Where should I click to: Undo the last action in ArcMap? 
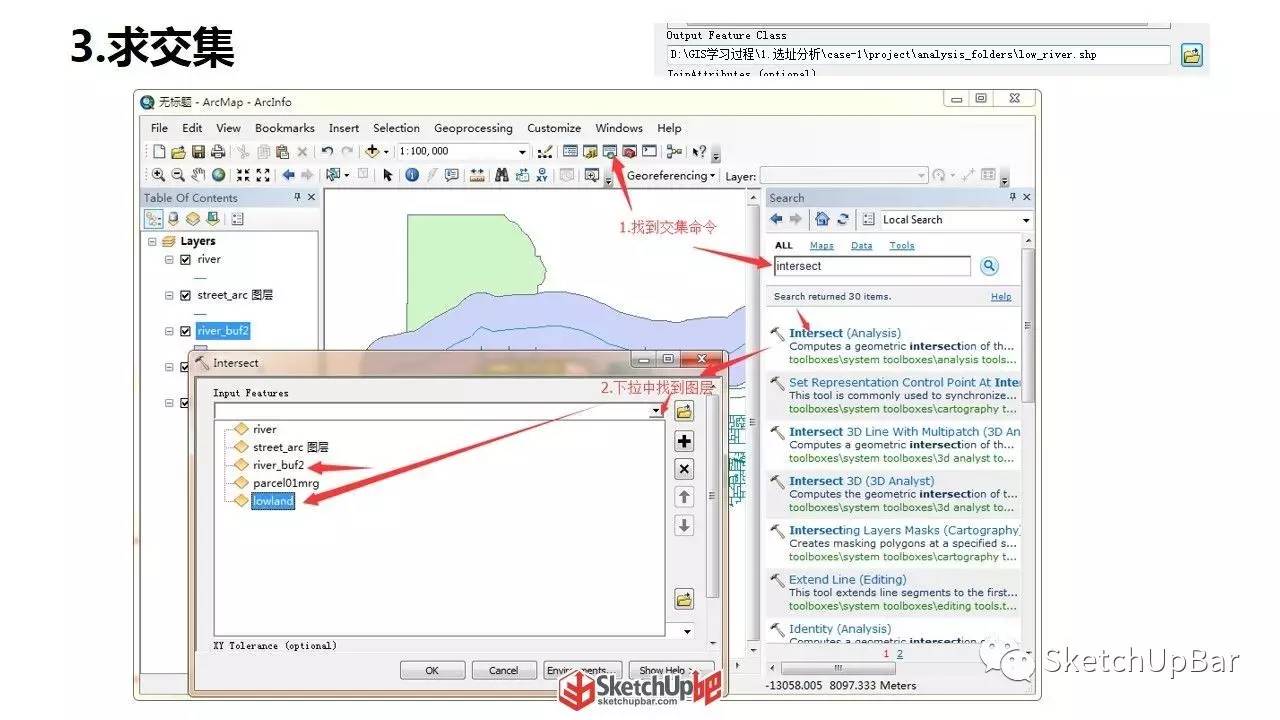pos(327,152)
